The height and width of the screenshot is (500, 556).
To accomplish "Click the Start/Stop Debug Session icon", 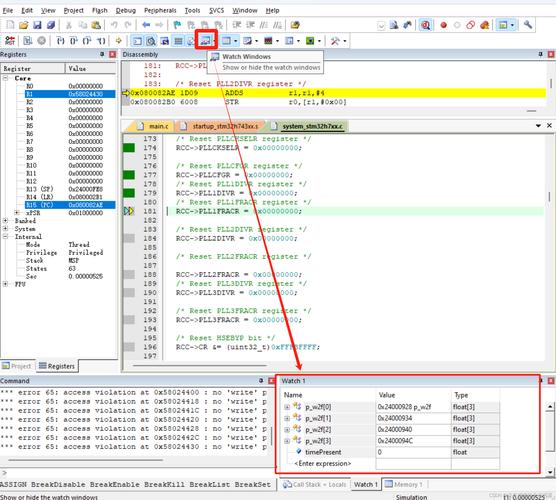I will tap(426, 25).
